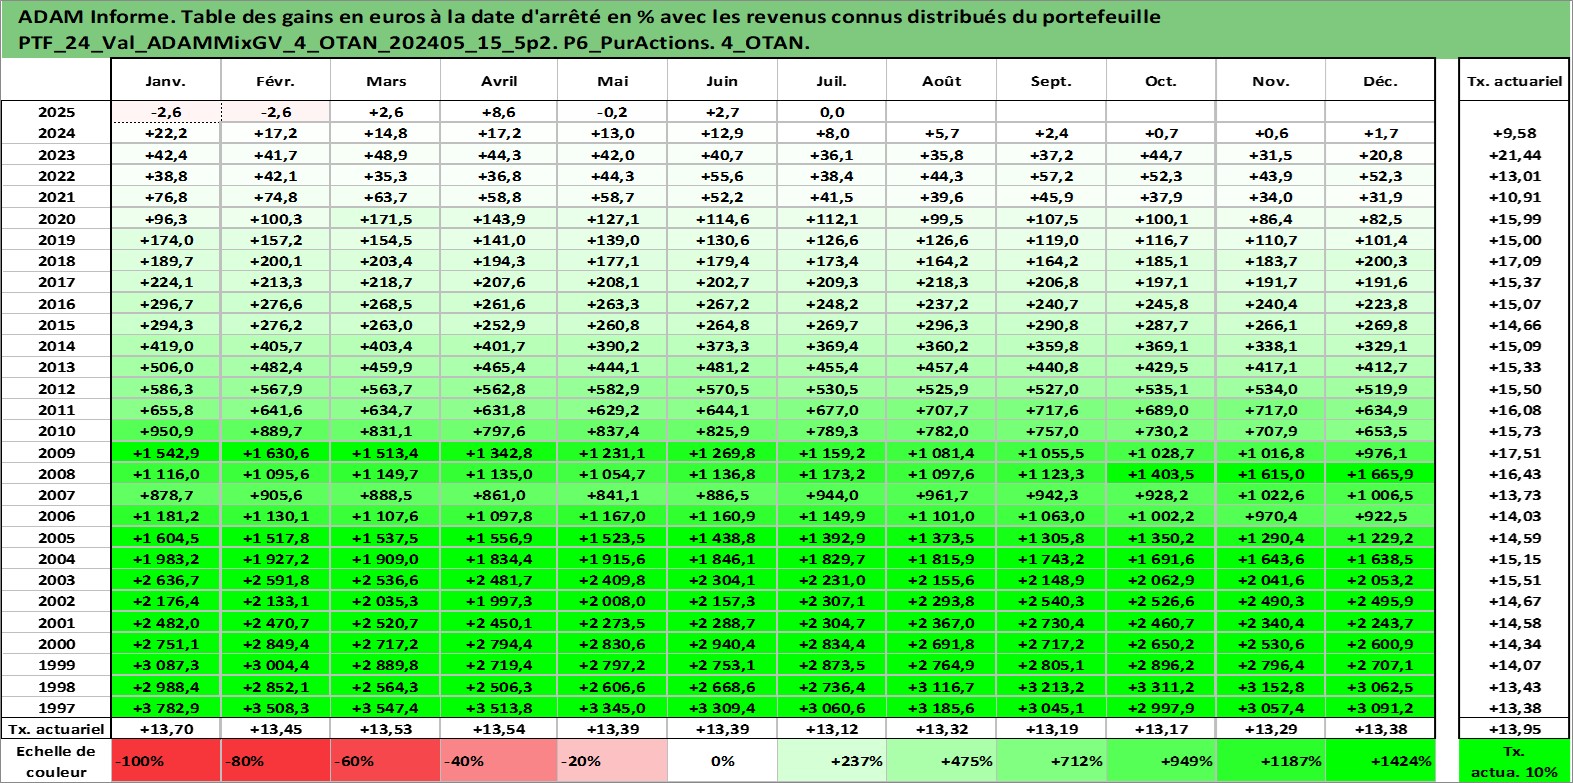Select the -80% color scale swatch
This screenshot has width=1573, height=783.
click(x=275, y=761)
